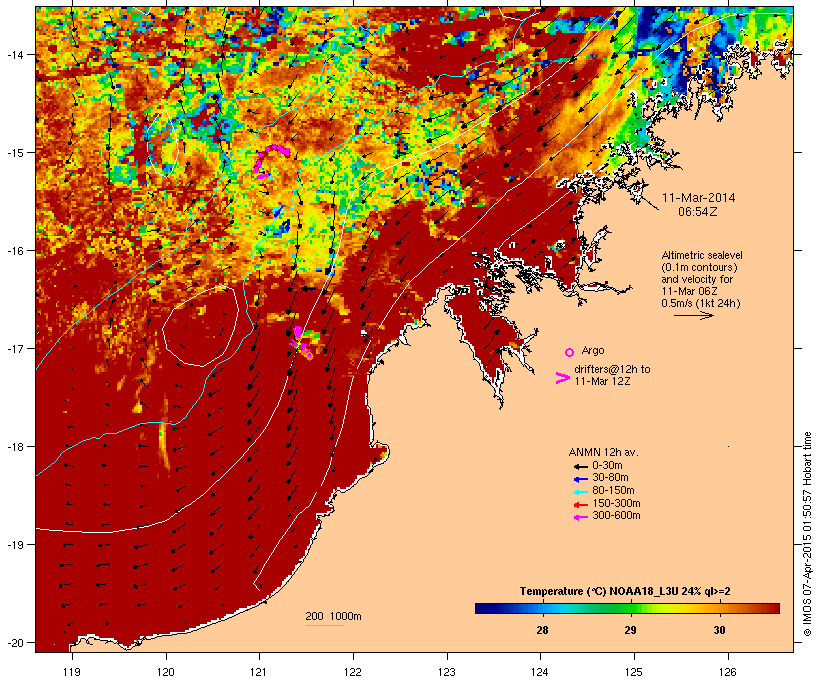Click the dark blue end of the temperature colorbar
The width and height of the screenshot is (820, 680).
(484, 608)
